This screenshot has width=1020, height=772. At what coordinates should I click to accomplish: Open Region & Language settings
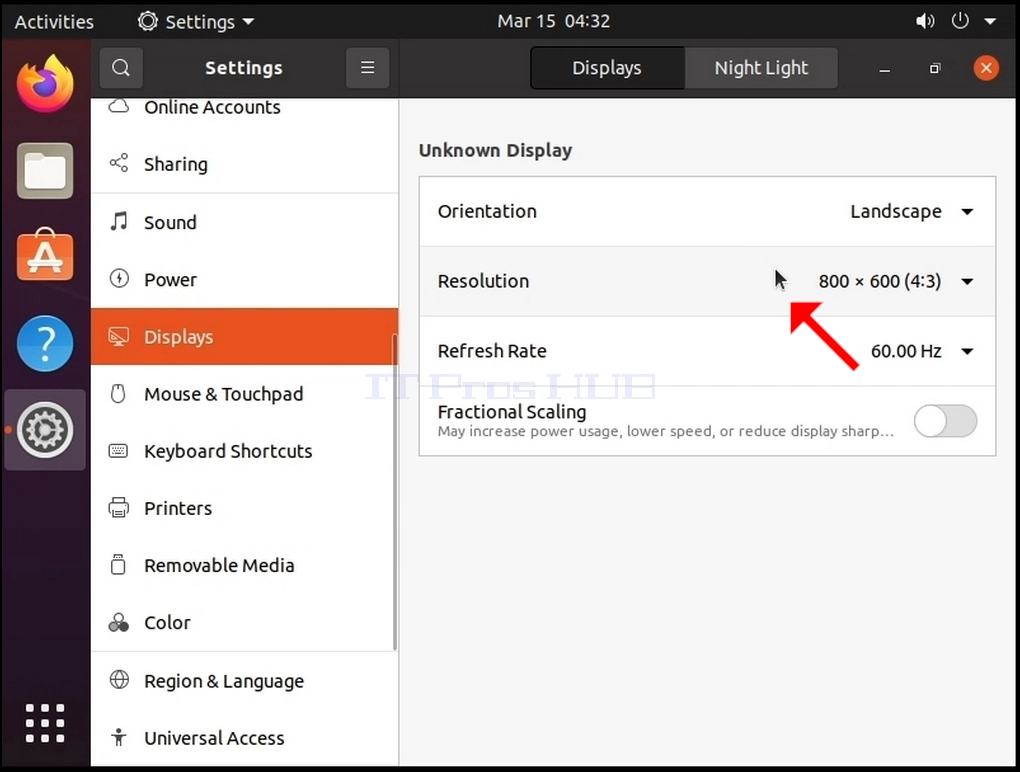click(245, 681)
